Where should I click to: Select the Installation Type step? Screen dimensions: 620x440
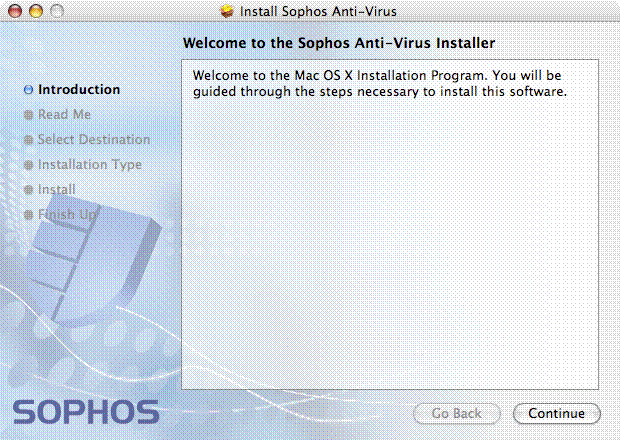point(90,164)
